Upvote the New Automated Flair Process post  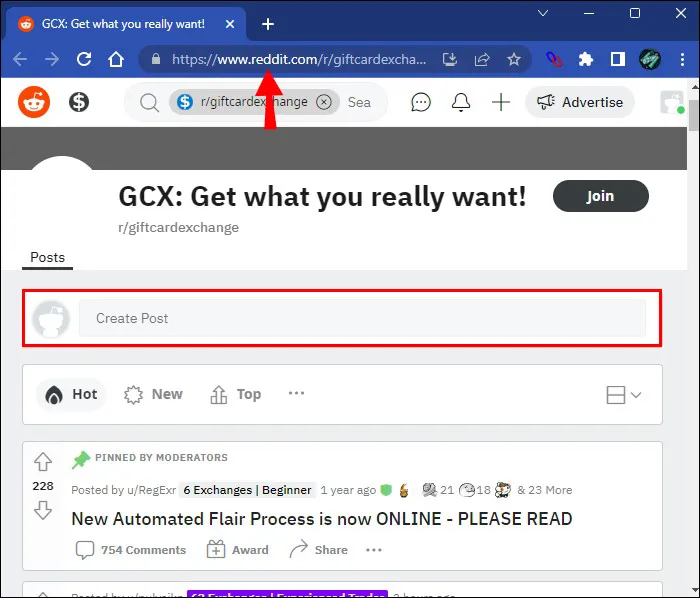point(43,462)
